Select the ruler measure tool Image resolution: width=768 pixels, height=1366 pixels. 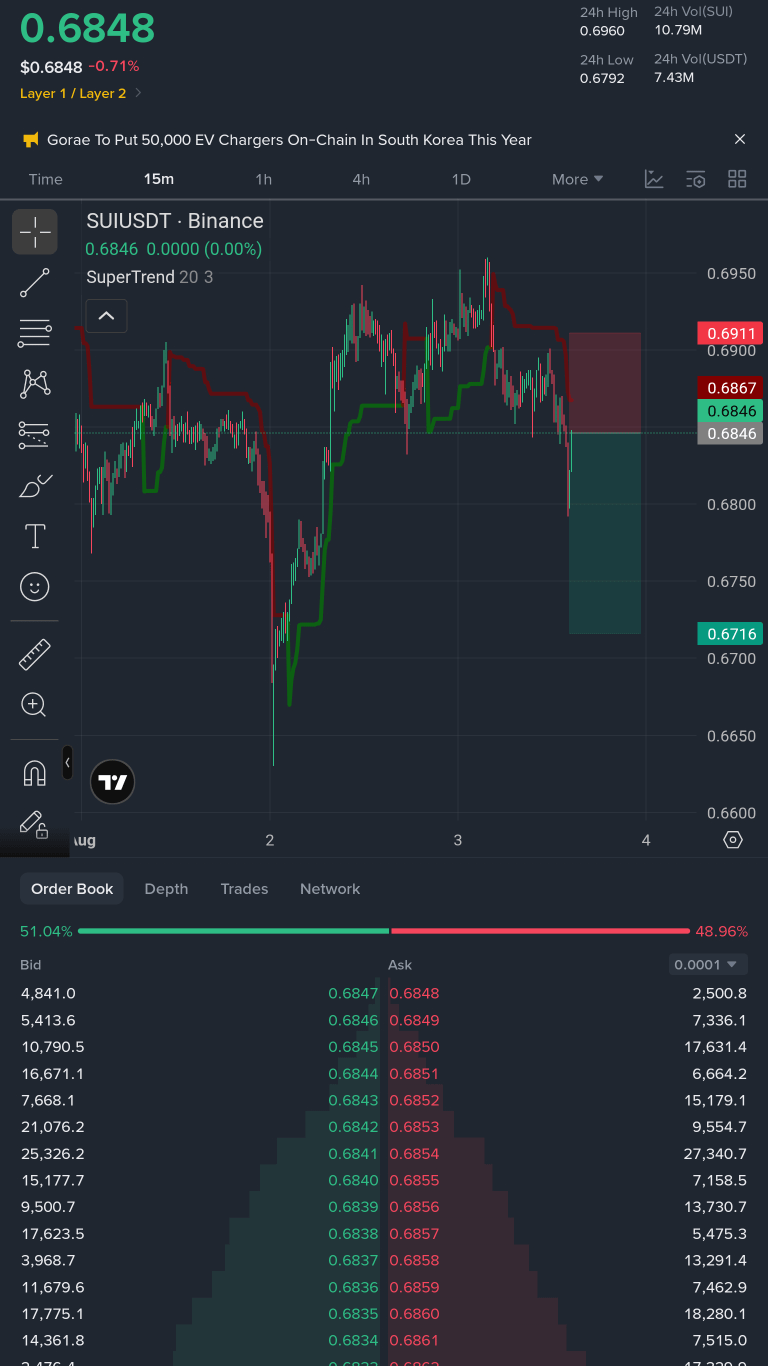coord(35,655)
